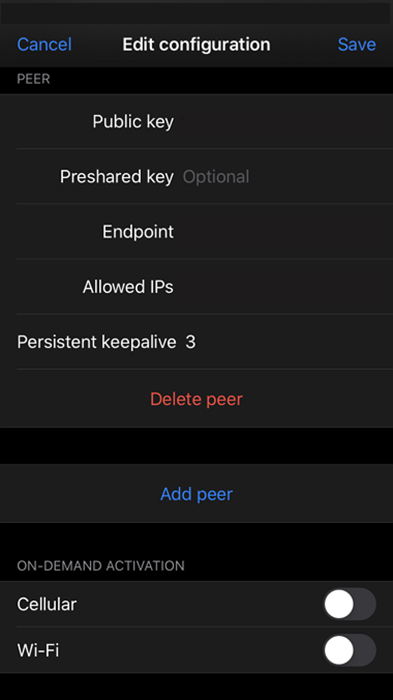This screenshot has height=700, width=393.
Task: Click the Preshared key label
Action: coord(117,177)
